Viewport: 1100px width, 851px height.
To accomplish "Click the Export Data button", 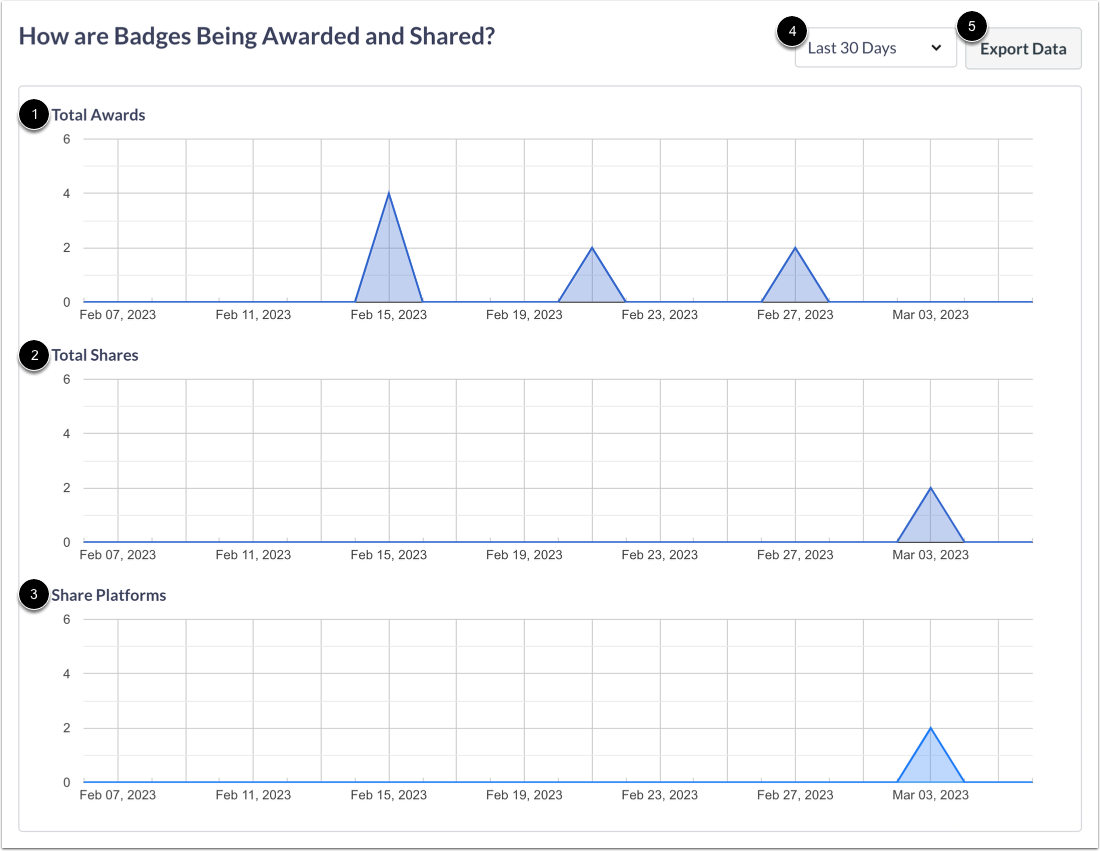I will click(1023, 48).
